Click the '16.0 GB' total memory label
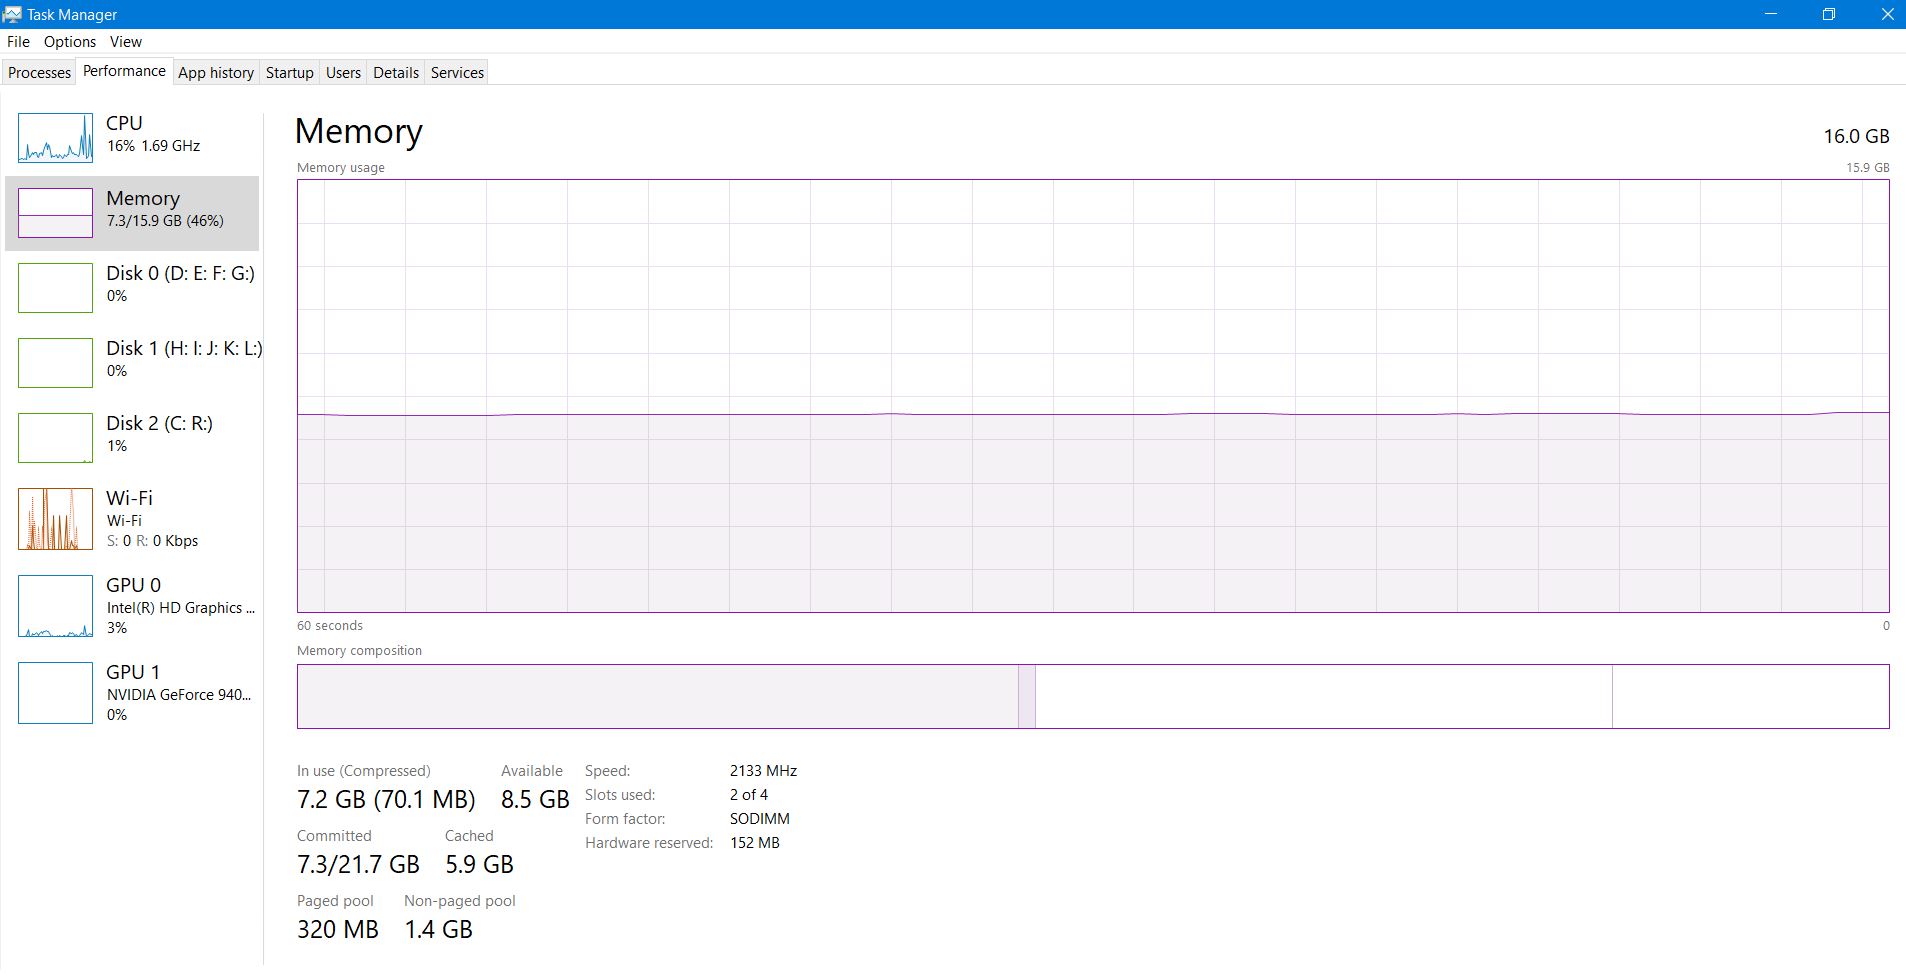This screenshot has height=978, width=1906. (x=1856, y=136)
